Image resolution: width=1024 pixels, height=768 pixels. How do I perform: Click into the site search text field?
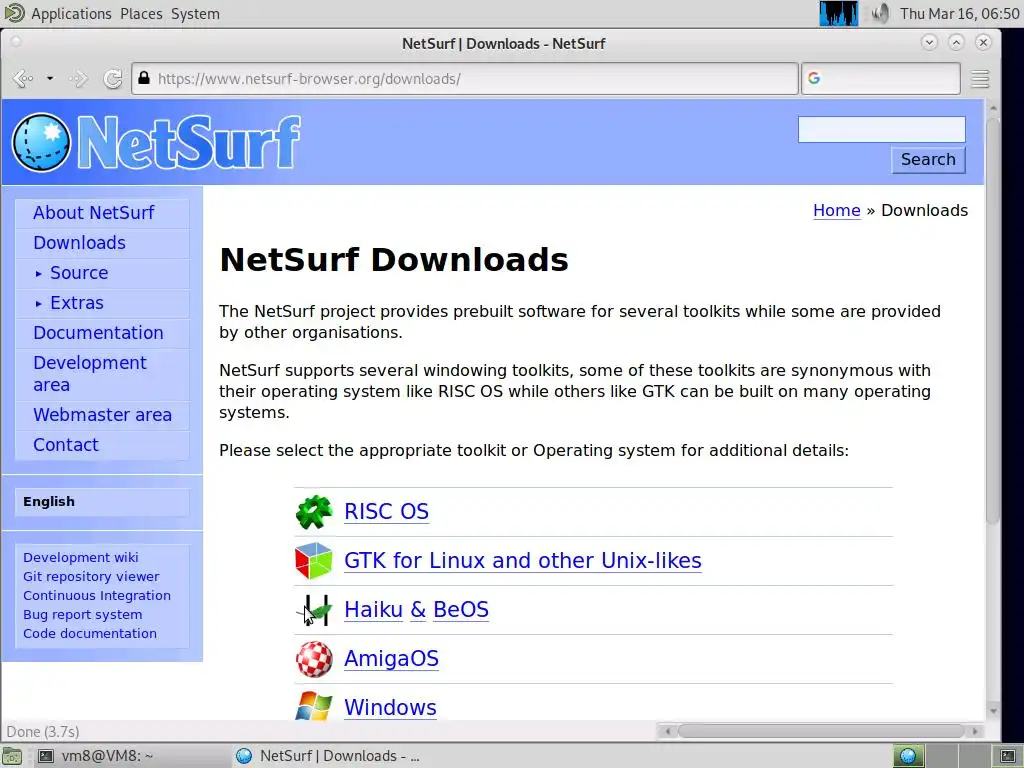click(x=882, y=129)
